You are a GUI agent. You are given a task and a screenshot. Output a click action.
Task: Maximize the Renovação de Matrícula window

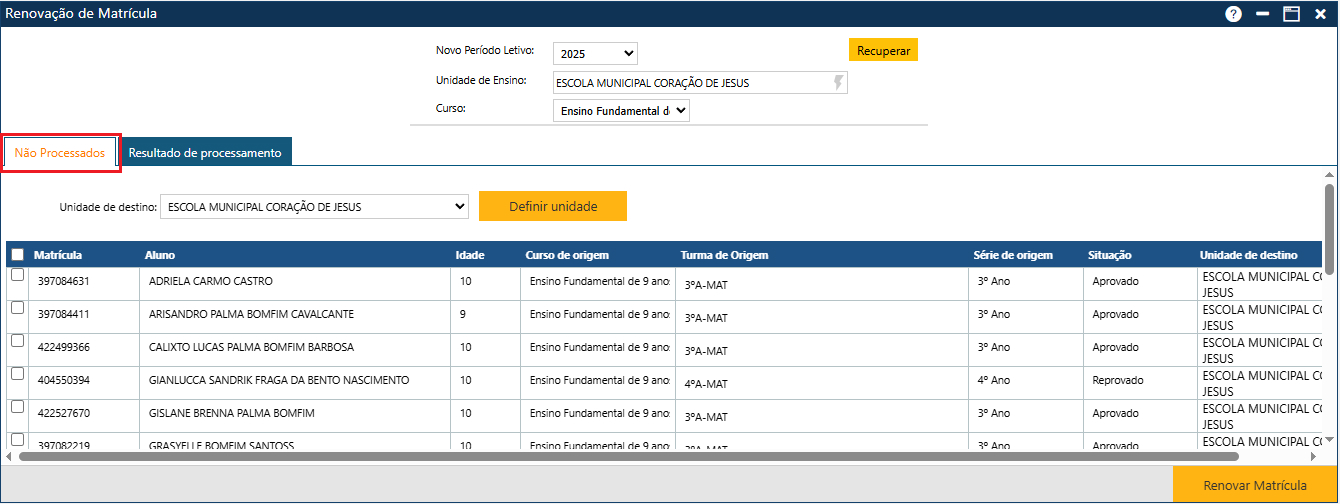1291,14
